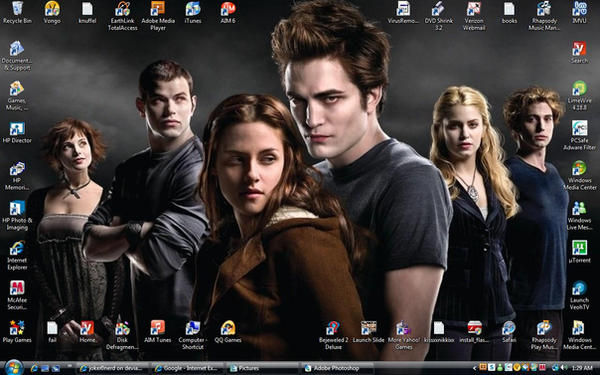The height and width of the screenshot is (375, 600).
Task: Open HP Photo & Imaging shortcut
Action: click(17, 215)
